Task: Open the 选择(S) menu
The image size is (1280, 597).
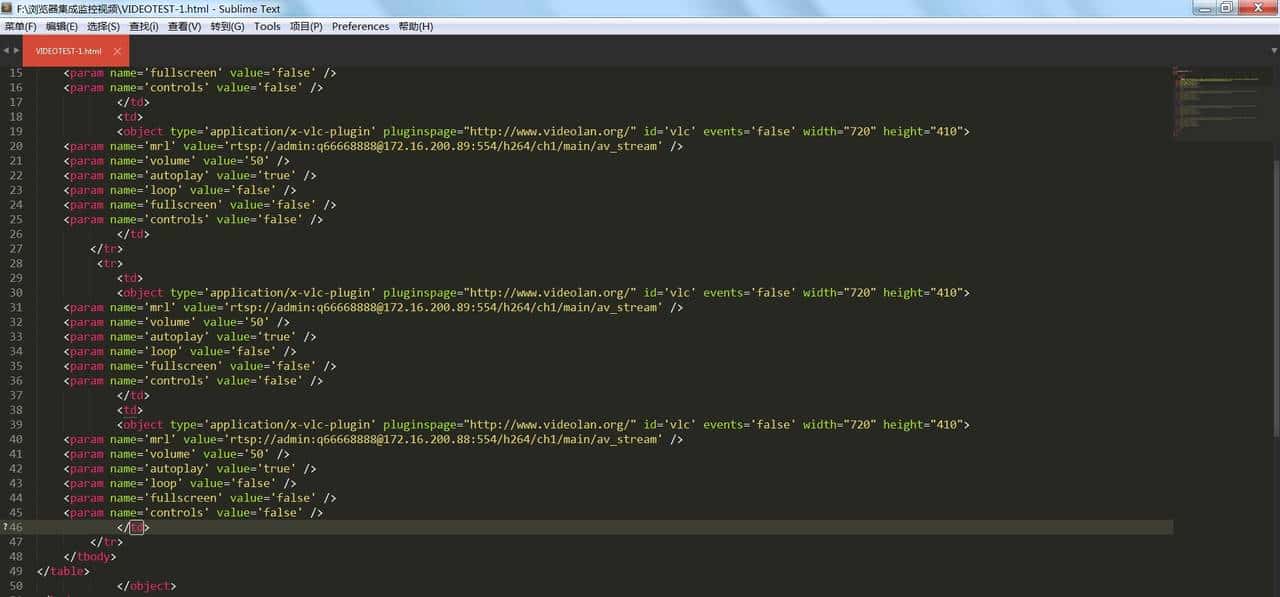Action: tap(103, 27)
